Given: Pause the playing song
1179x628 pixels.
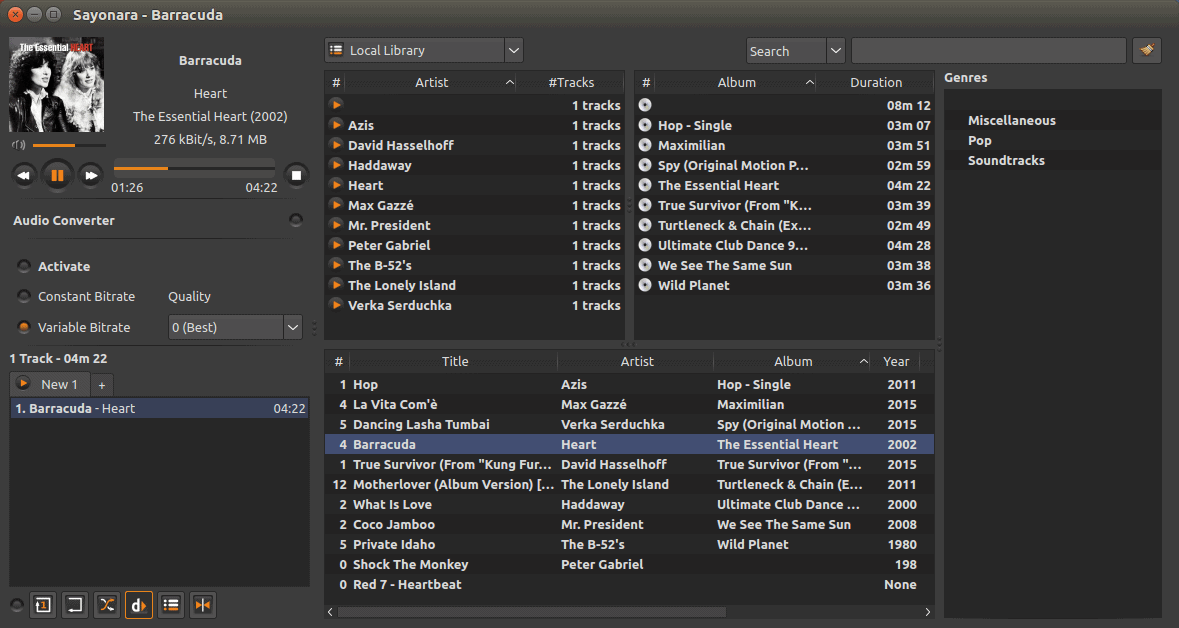Looking at the screenshot, I should pos(57,176).
